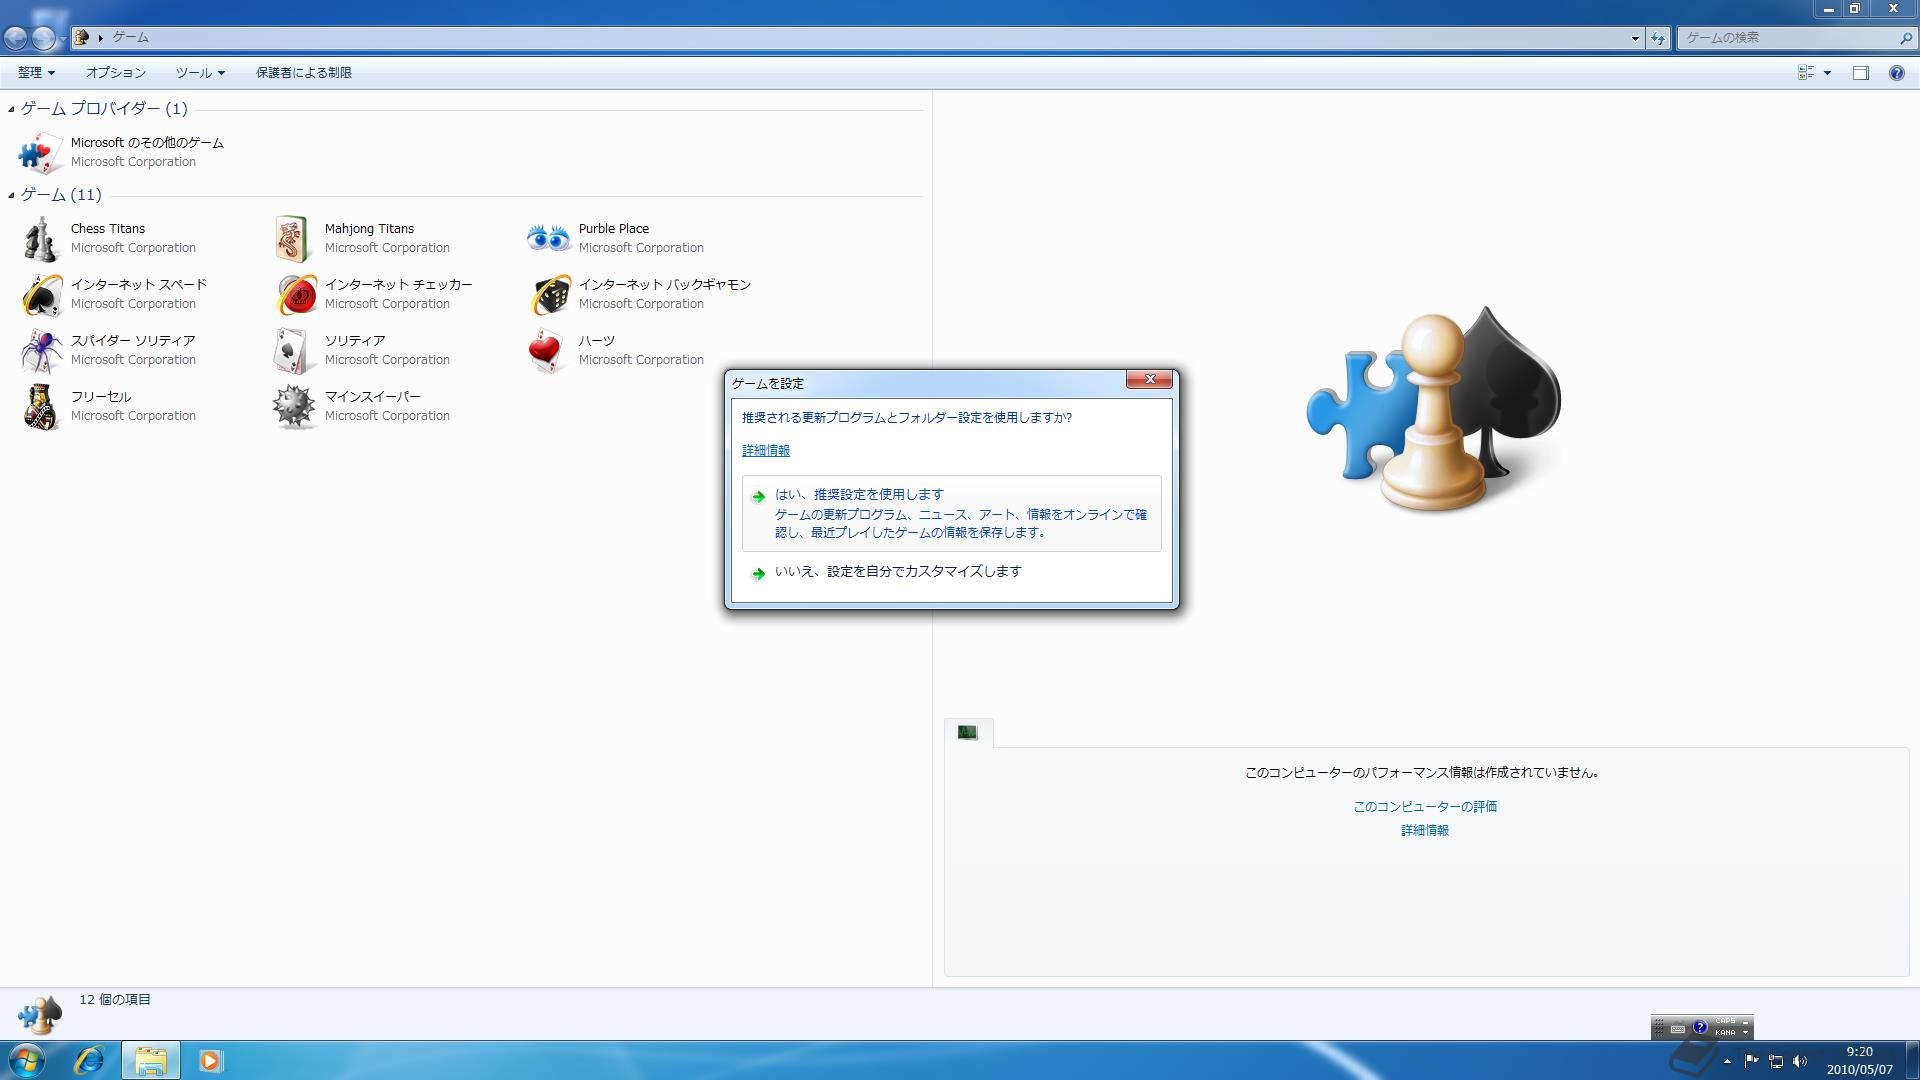
Task: Launch Windows Media Player from taskbar
Action: pyautogui.click(x=210, y=1060)
